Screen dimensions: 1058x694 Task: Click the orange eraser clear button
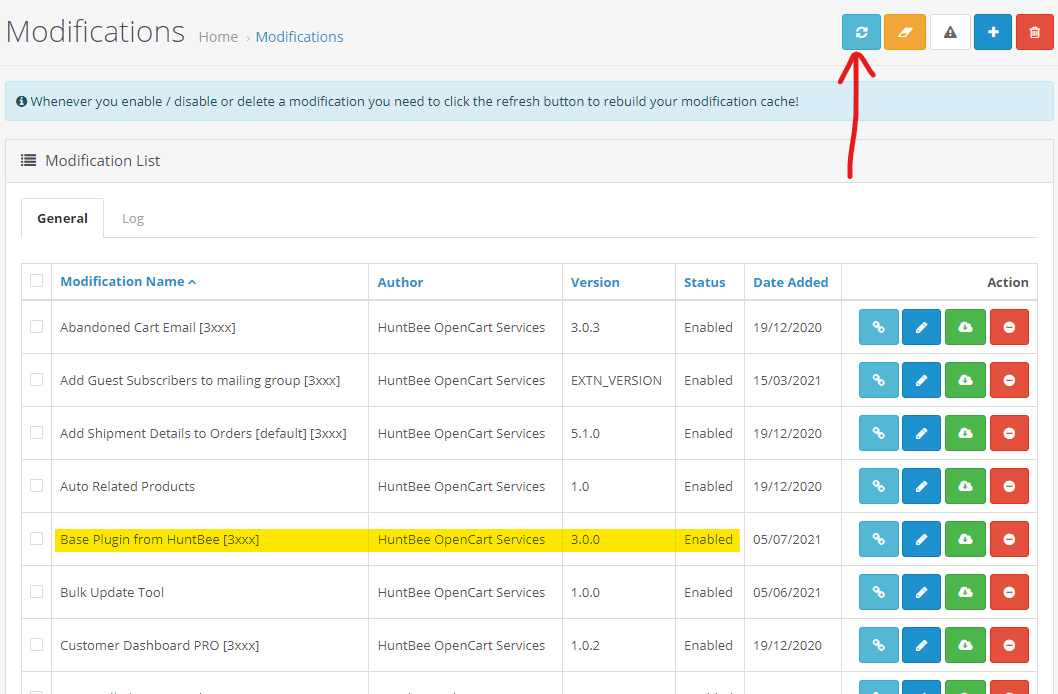pyautogui.click(x=905, y=32)
